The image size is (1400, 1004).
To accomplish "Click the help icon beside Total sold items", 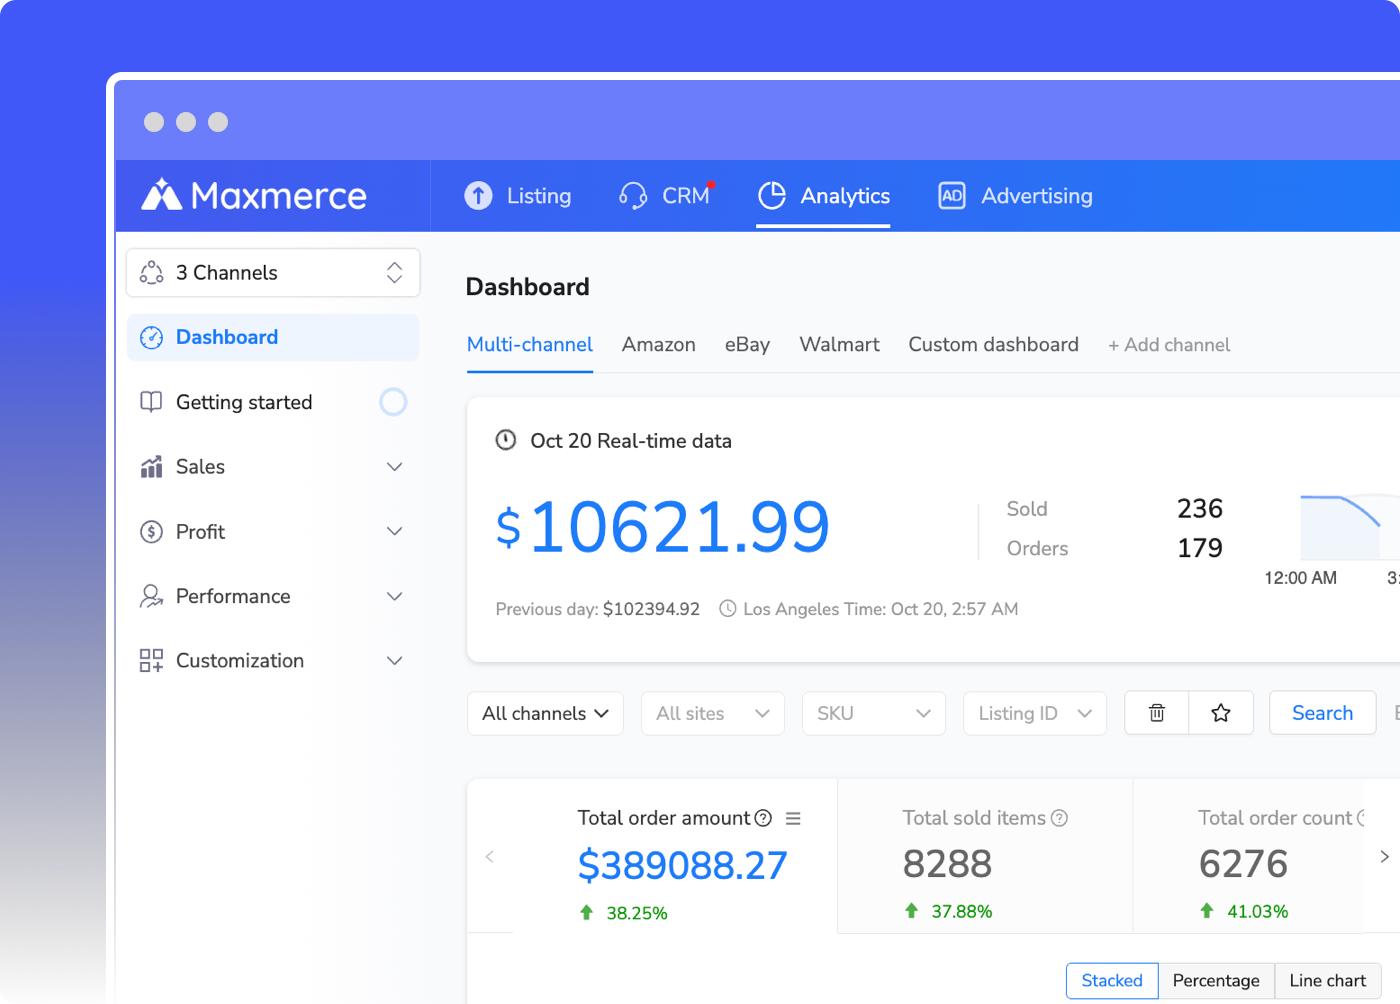I will pos(1059,818).
